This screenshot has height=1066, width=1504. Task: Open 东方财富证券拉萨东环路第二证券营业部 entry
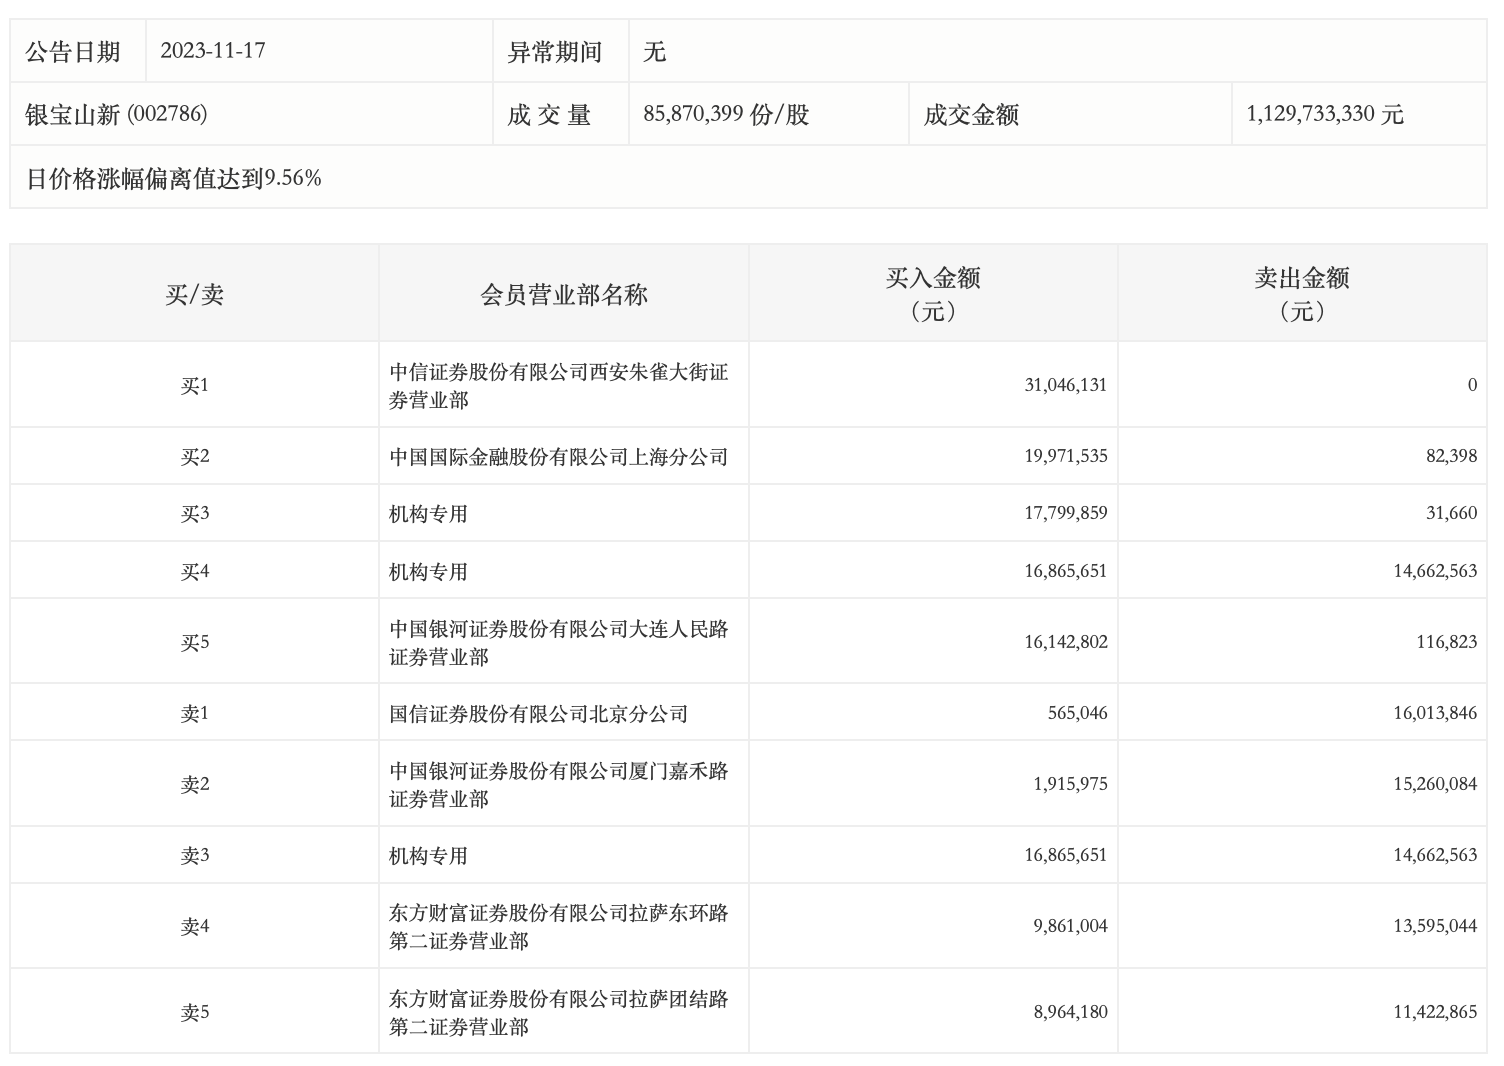click(x=558, y=927)
